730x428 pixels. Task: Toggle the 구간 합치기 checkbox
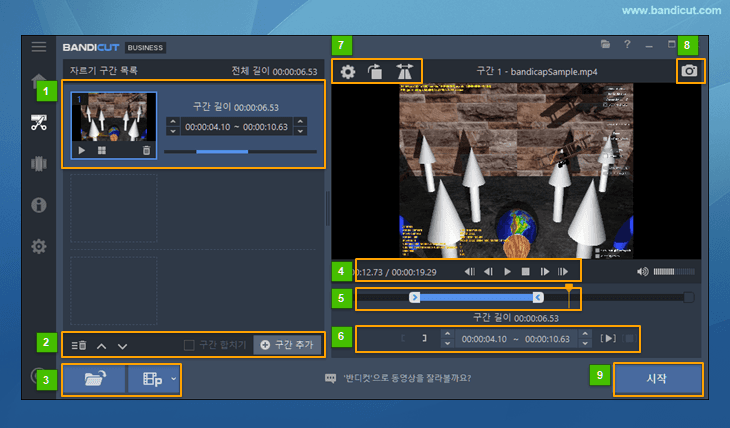(x=189, y=345)
